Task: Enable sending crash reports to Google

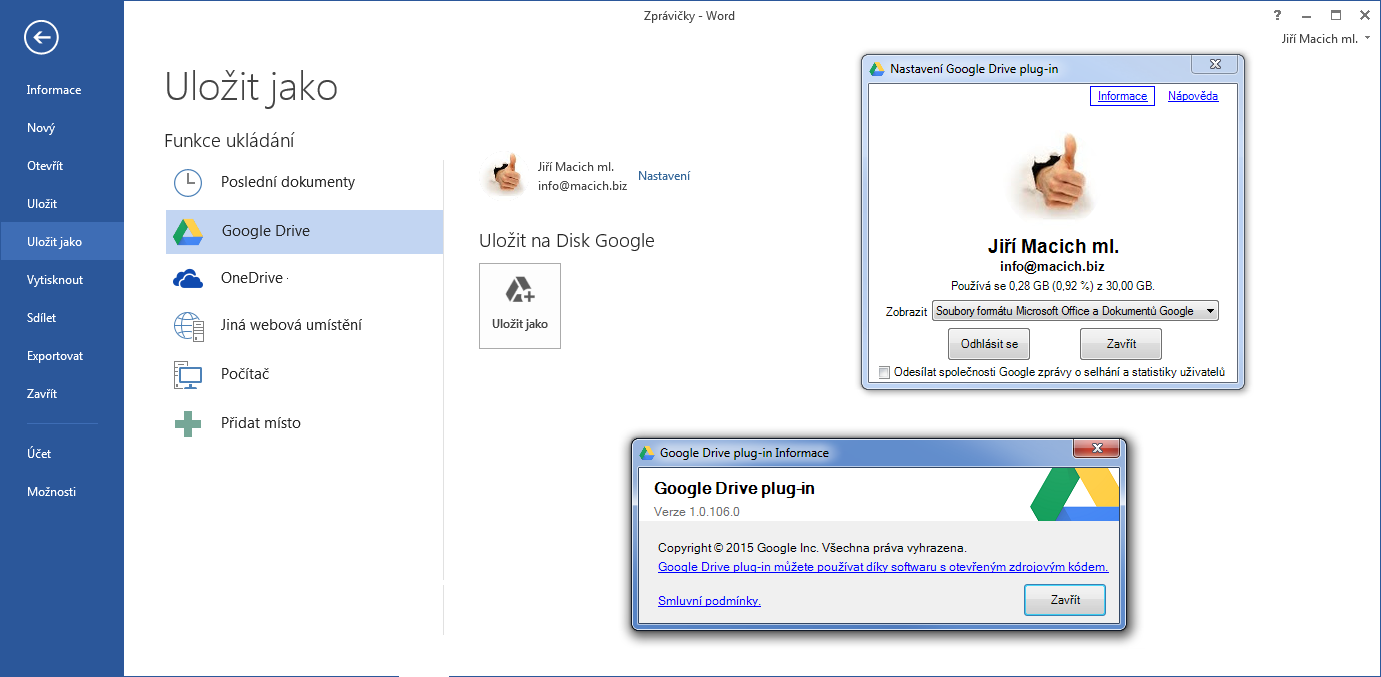Action: pyautogui.click(x=884, y=372)
